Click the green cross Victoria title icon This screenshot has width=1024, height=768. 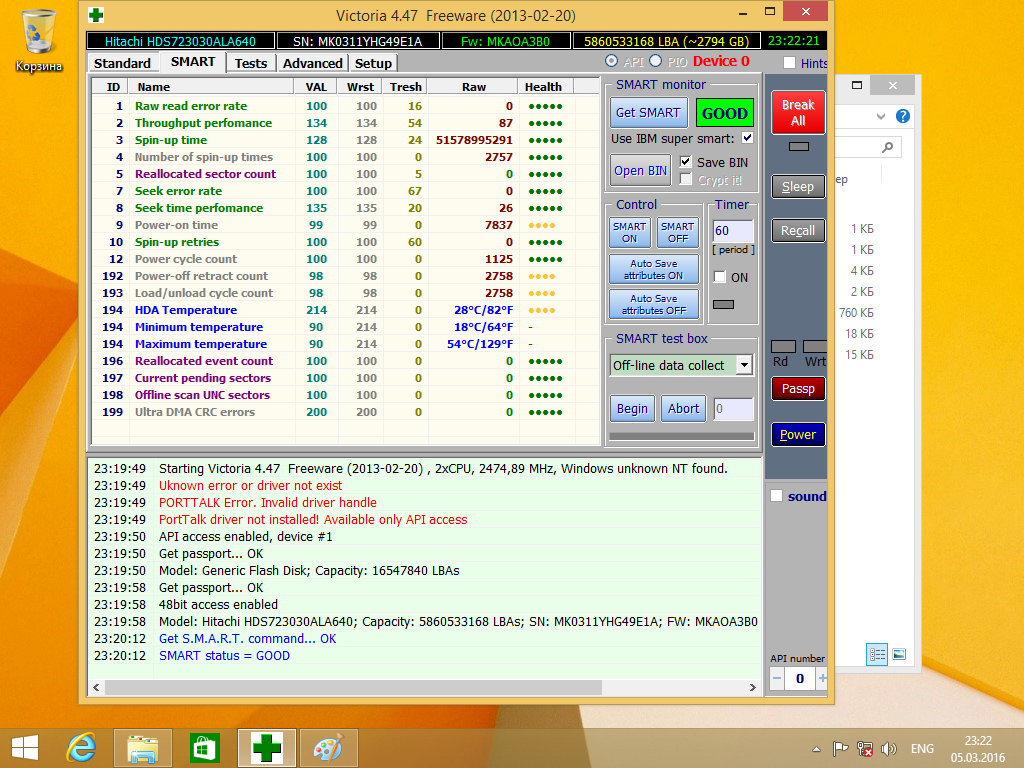coord(96,15)
